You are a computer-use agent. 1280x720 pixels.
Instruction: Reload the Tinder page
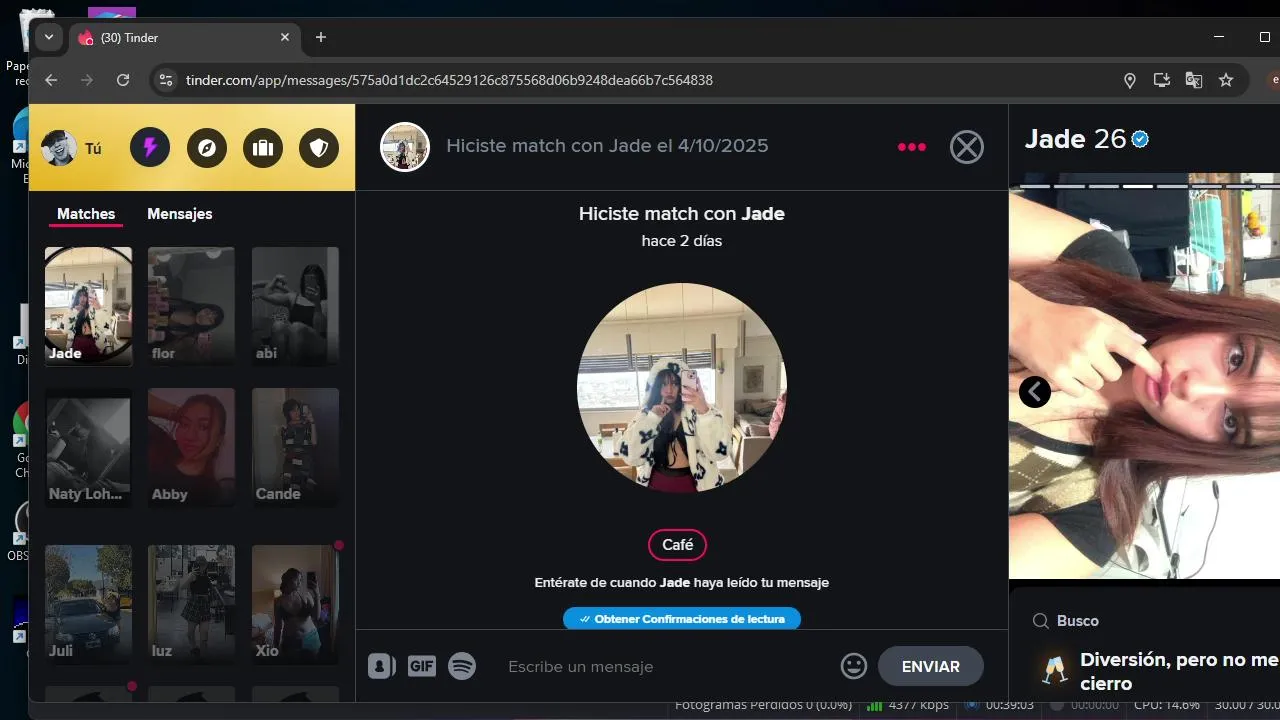click(x=123, y=80)
